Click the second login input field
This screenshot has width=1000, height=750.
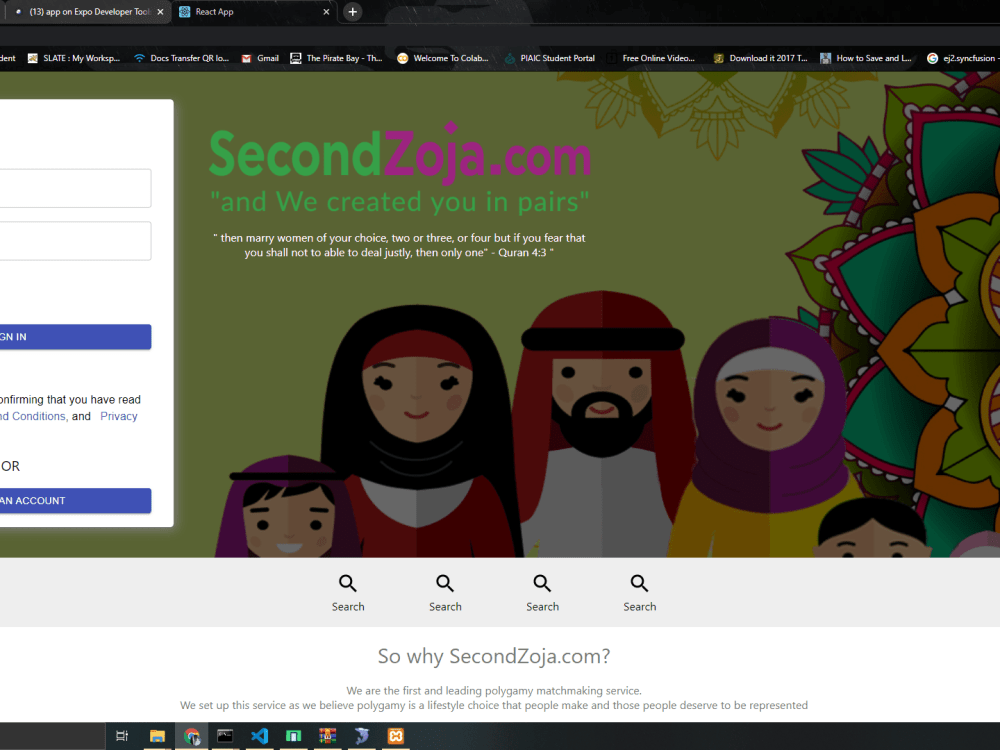click(x=75, y=240)
